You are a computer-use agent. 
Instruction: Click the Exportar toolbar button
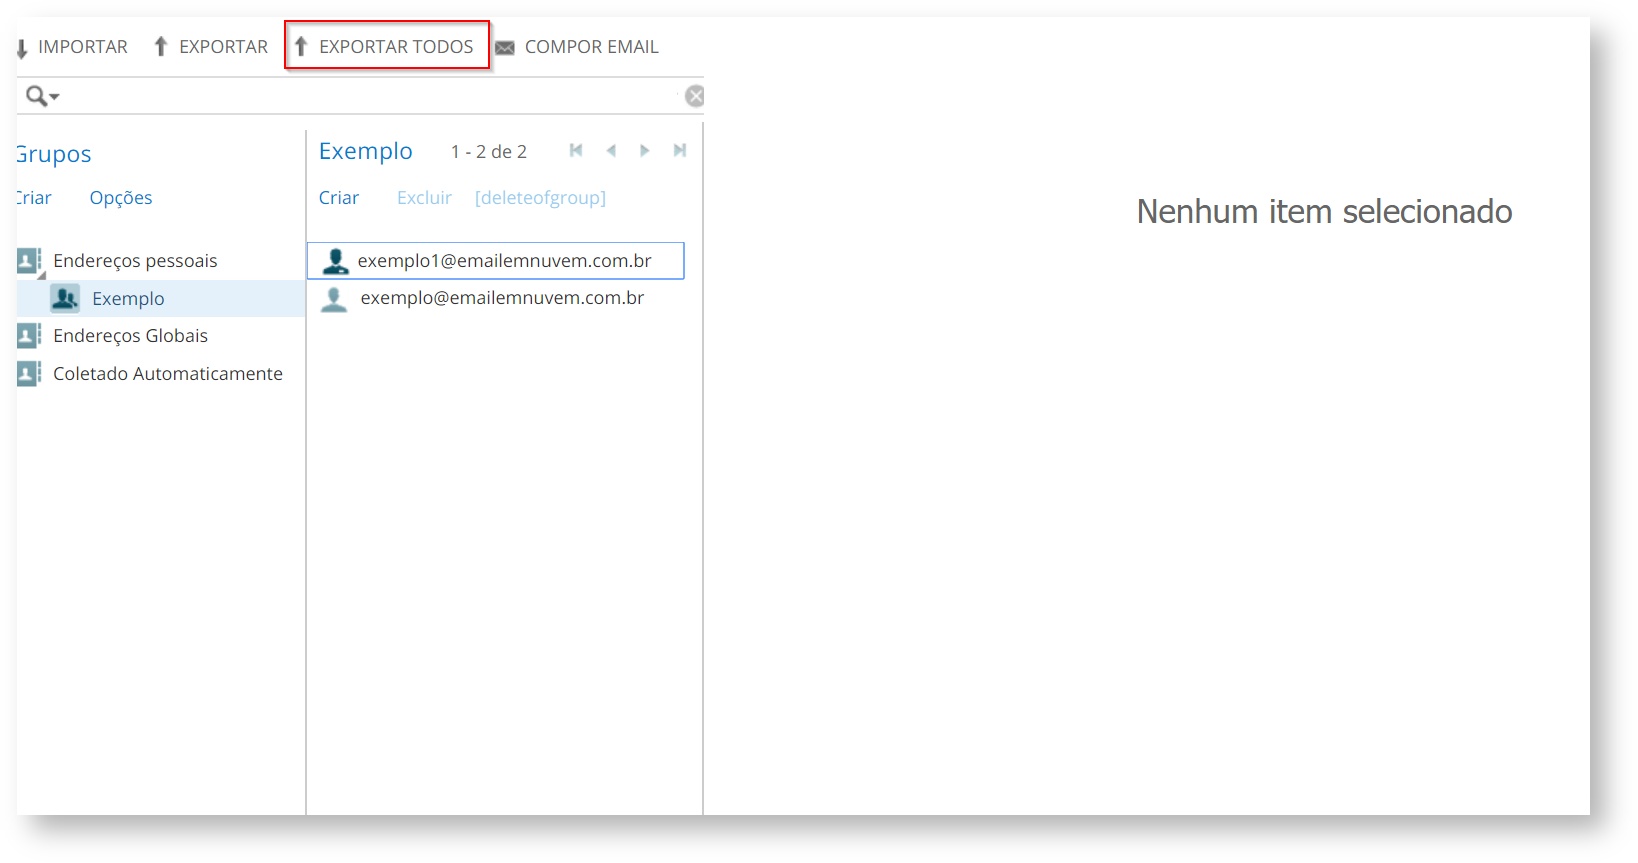coord(211,47)
